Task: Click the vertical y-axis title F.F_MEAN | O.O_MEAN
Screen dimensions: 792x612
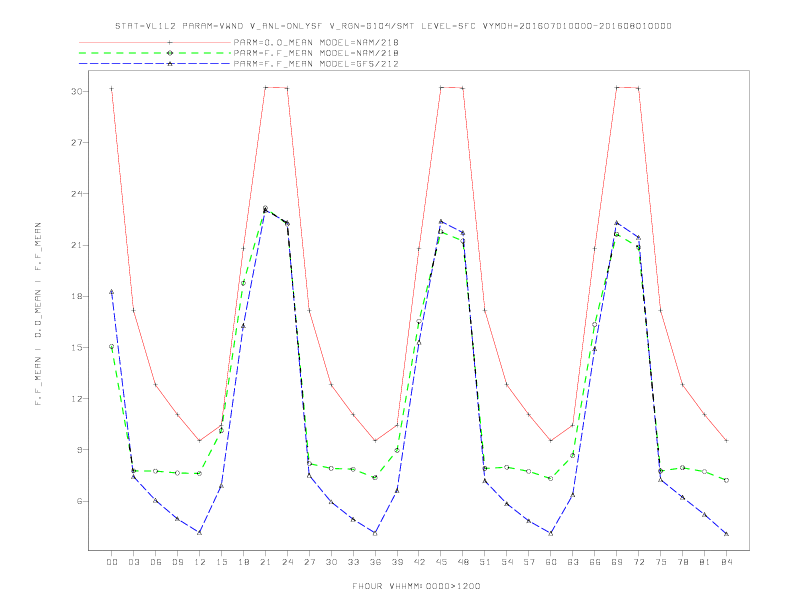Action: (38, 314)
